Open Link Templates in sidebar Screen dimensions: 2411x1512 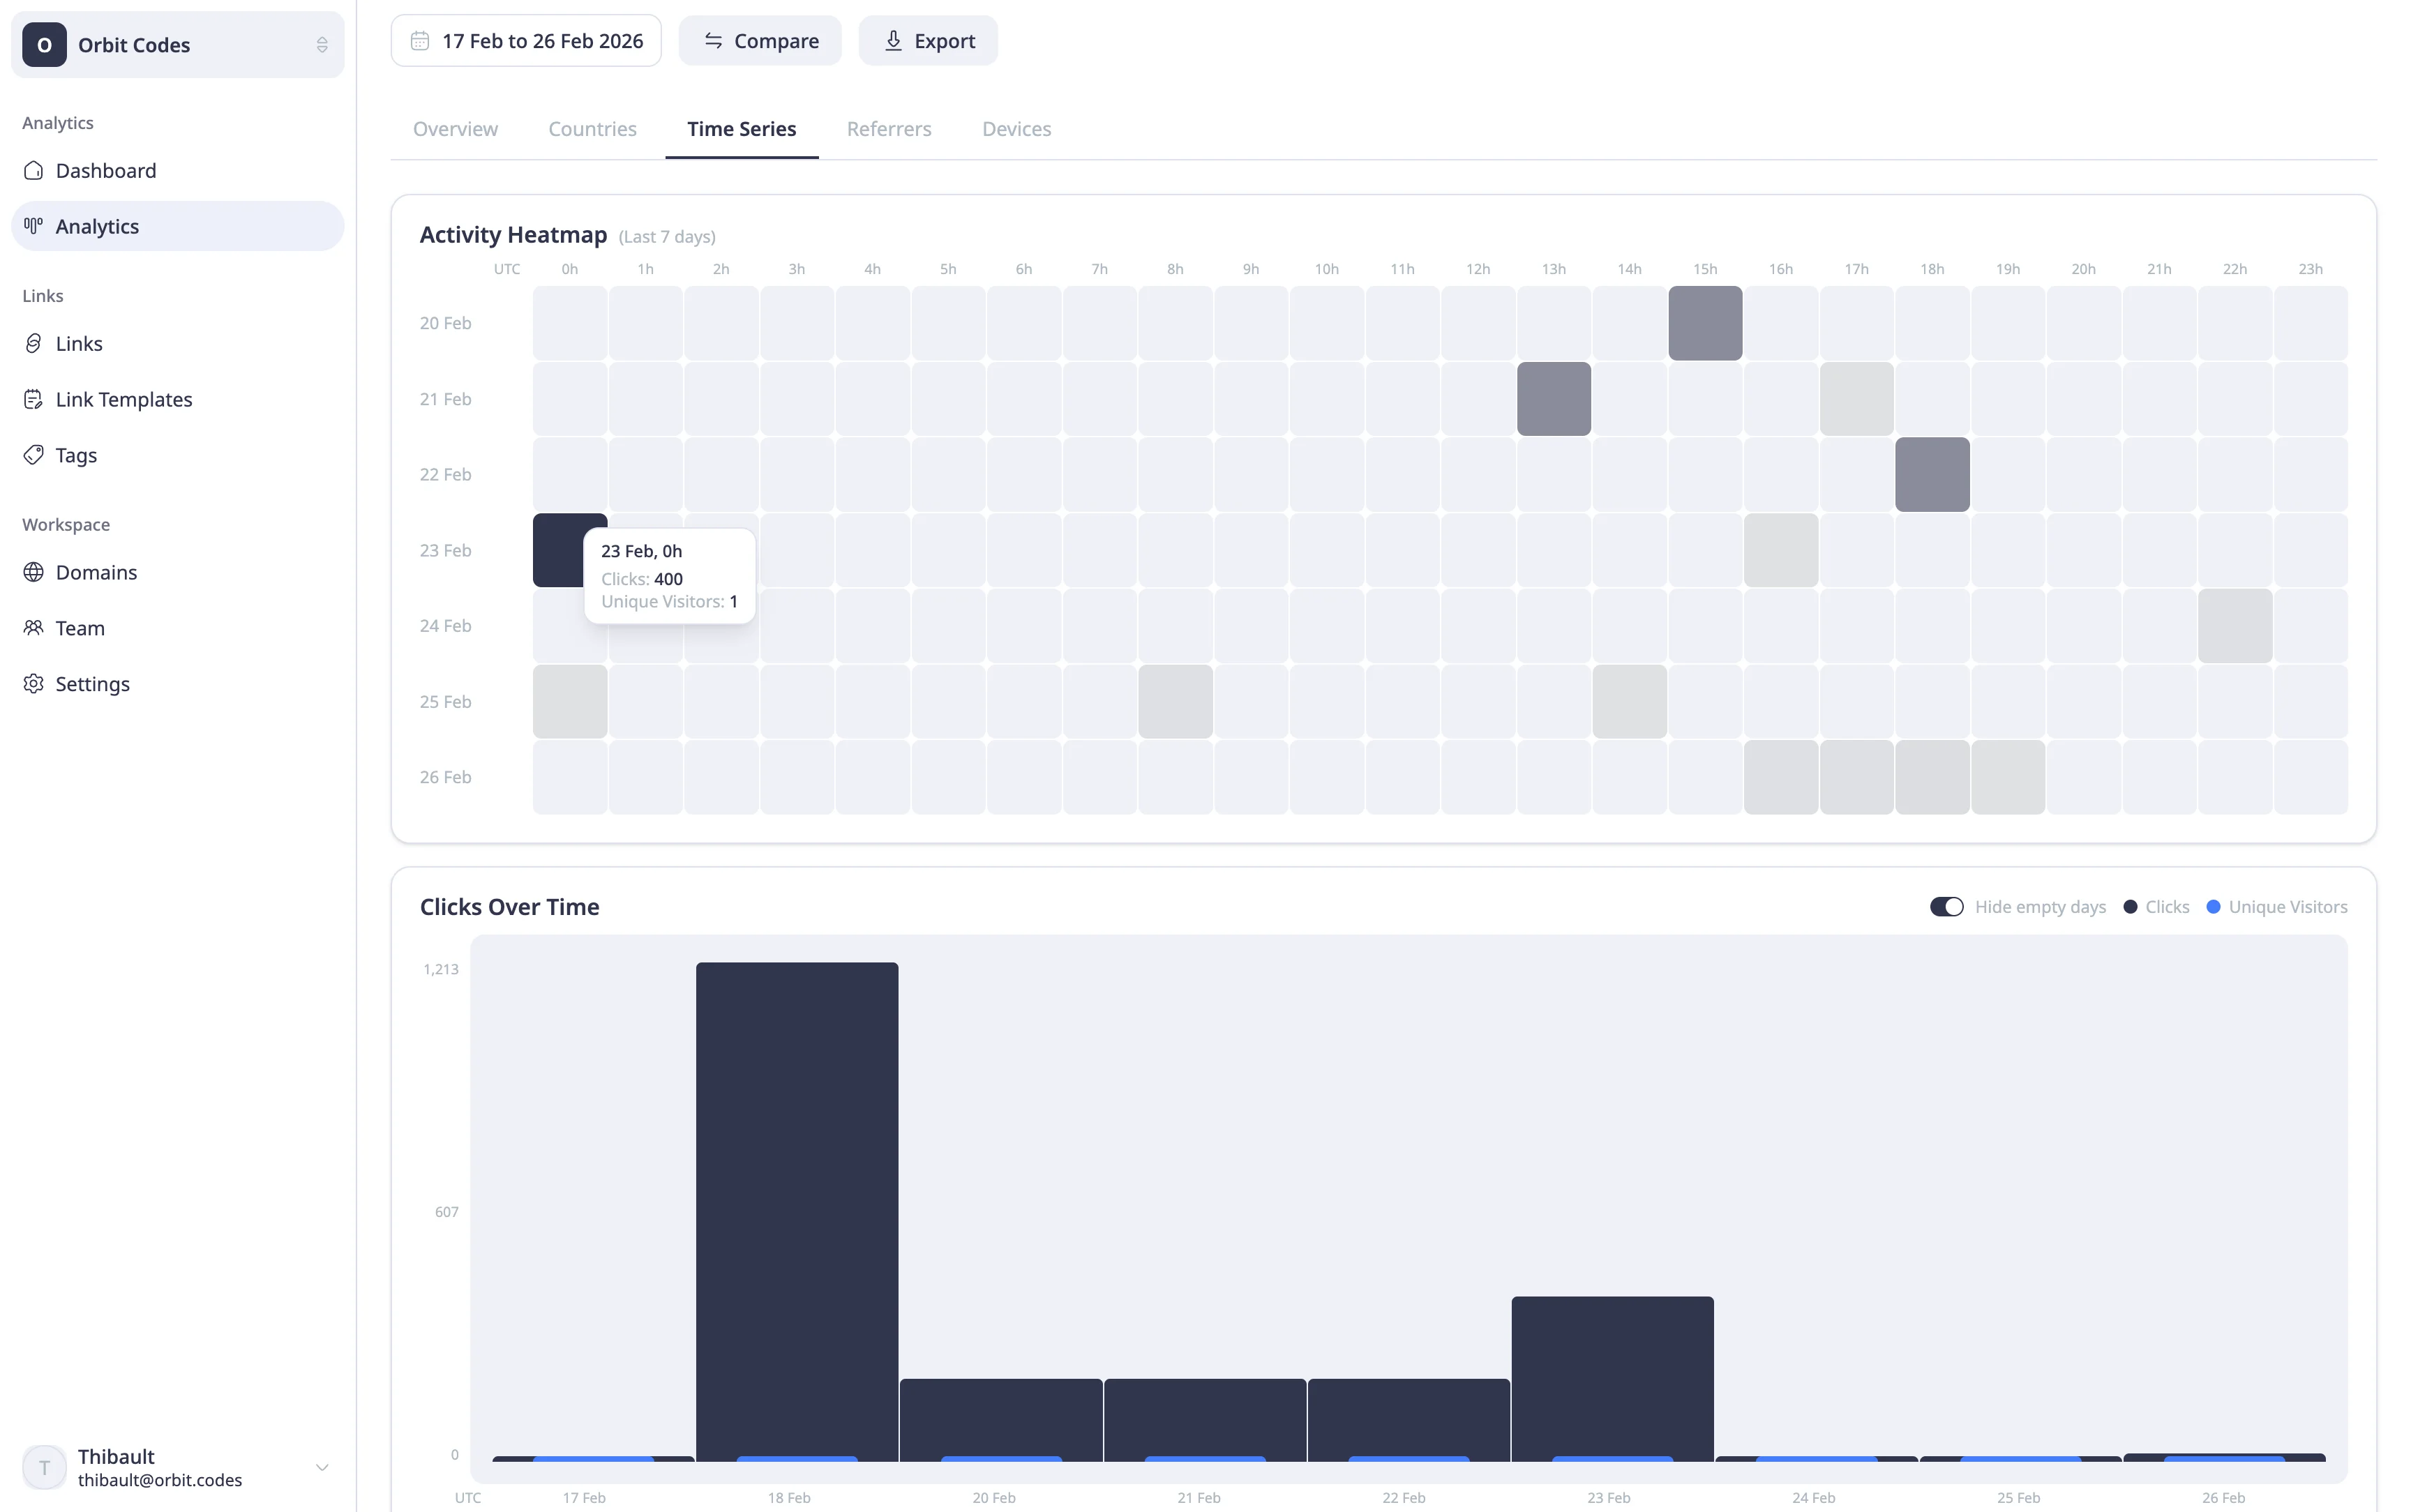coord(178,399)
